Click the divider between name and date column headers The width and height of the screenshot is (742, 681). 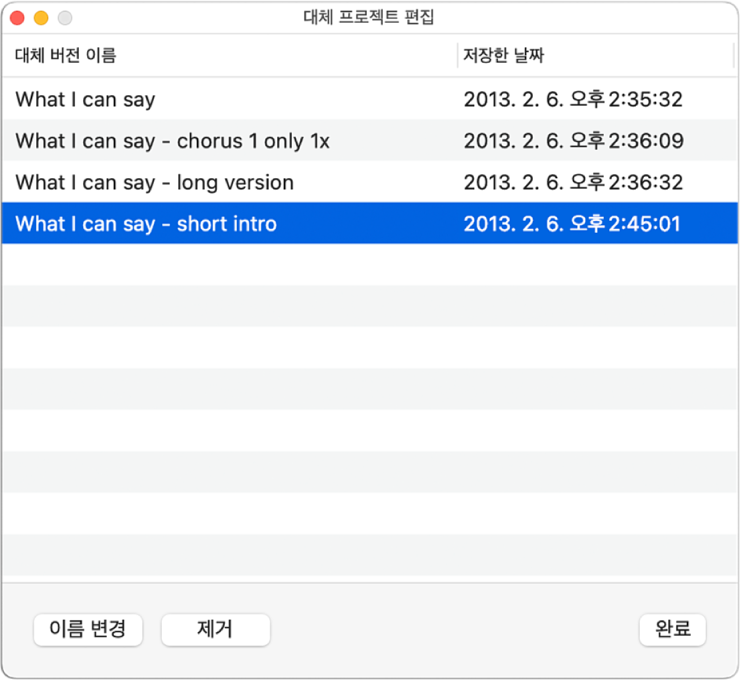point(457,55)
